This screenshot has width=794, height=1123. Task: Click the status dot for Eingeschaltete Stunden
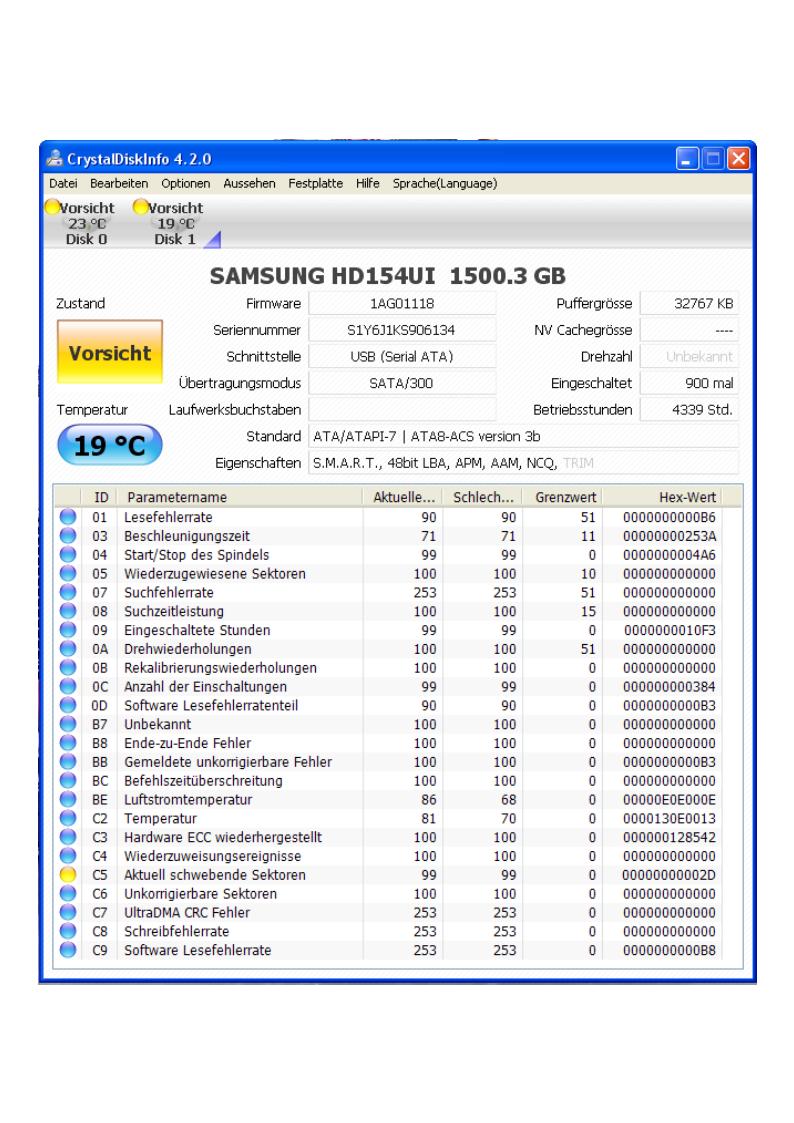click(x=68, y=630)
